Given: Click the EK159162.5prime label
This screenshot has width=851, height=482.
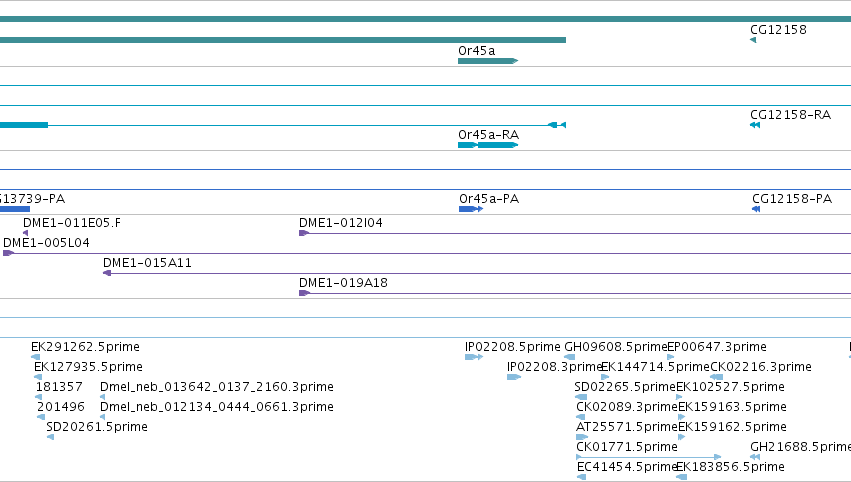Looking at the screenshot, I should 733,427.
